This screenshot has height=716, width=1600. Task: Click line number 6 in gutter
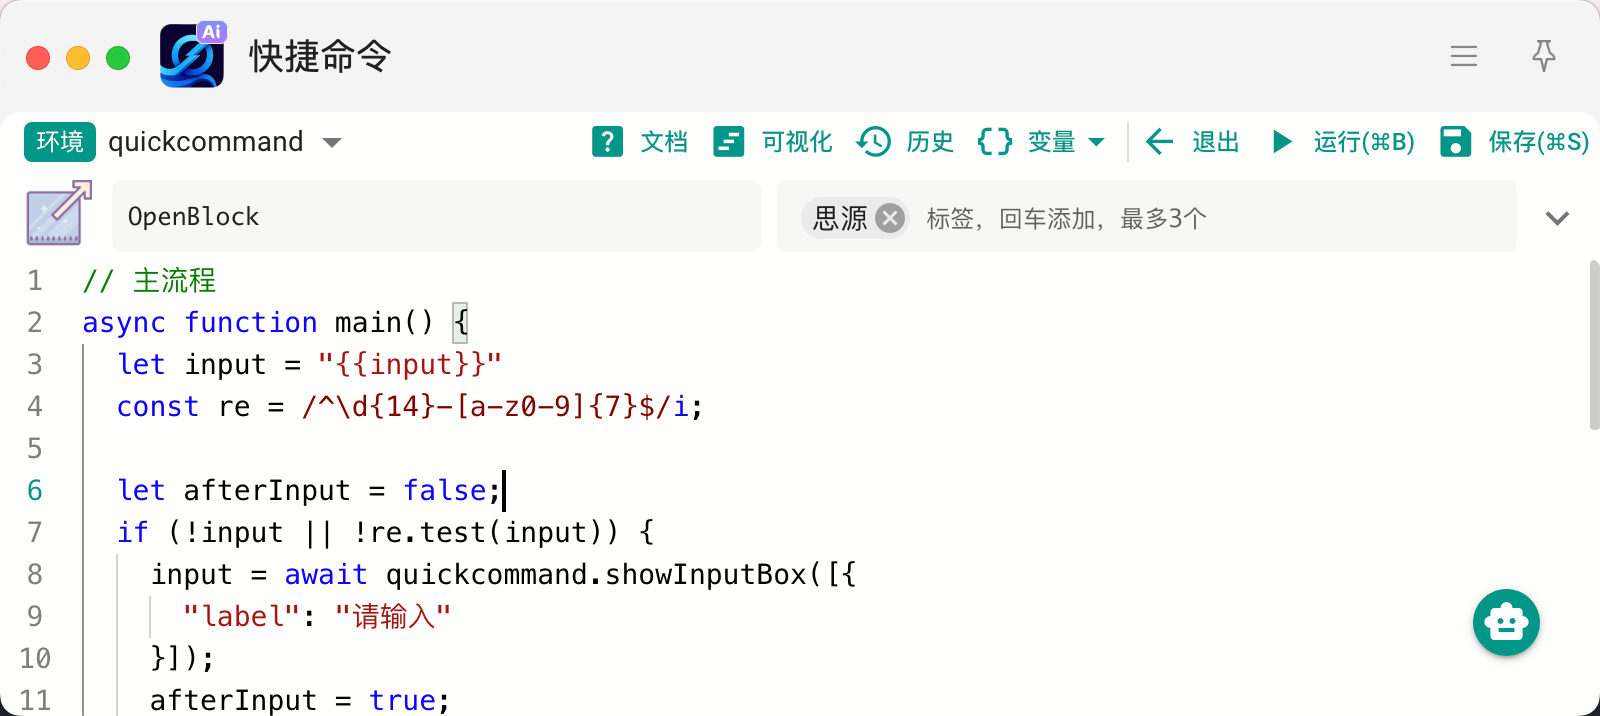click(35, 490)
